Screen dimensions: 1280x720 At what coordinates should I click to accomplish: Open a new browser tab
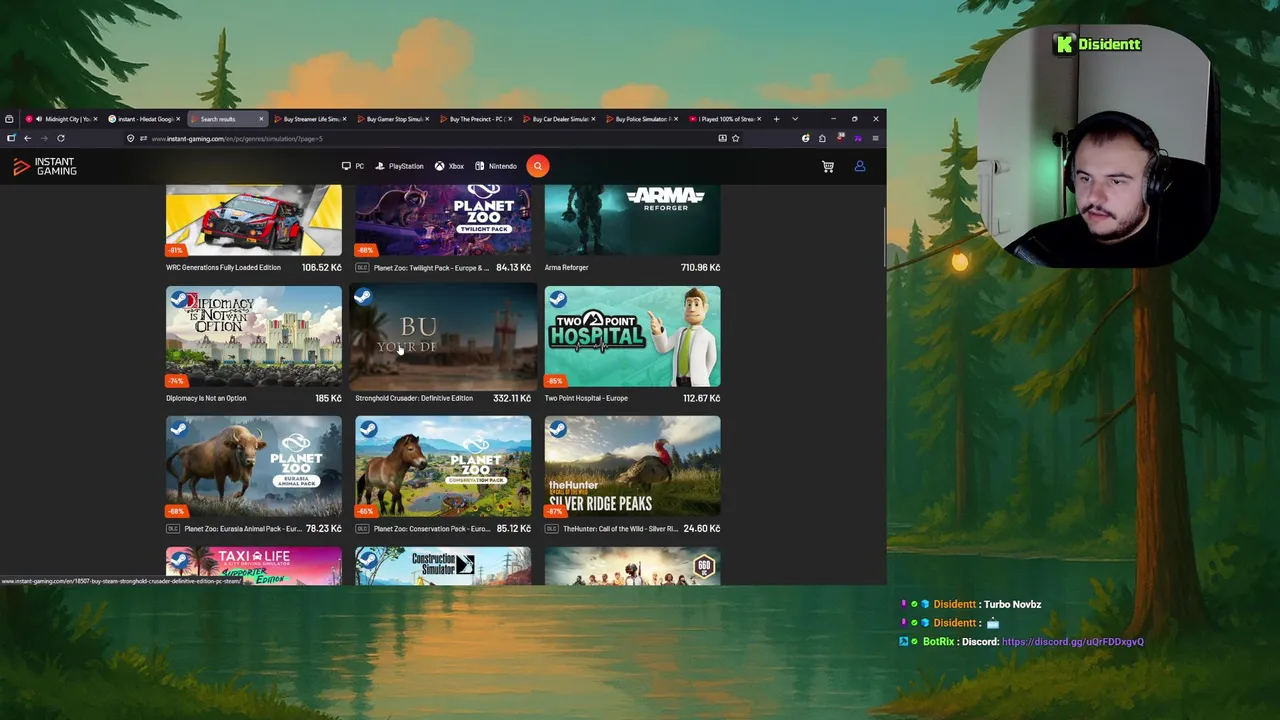click(x=776, y=119)
